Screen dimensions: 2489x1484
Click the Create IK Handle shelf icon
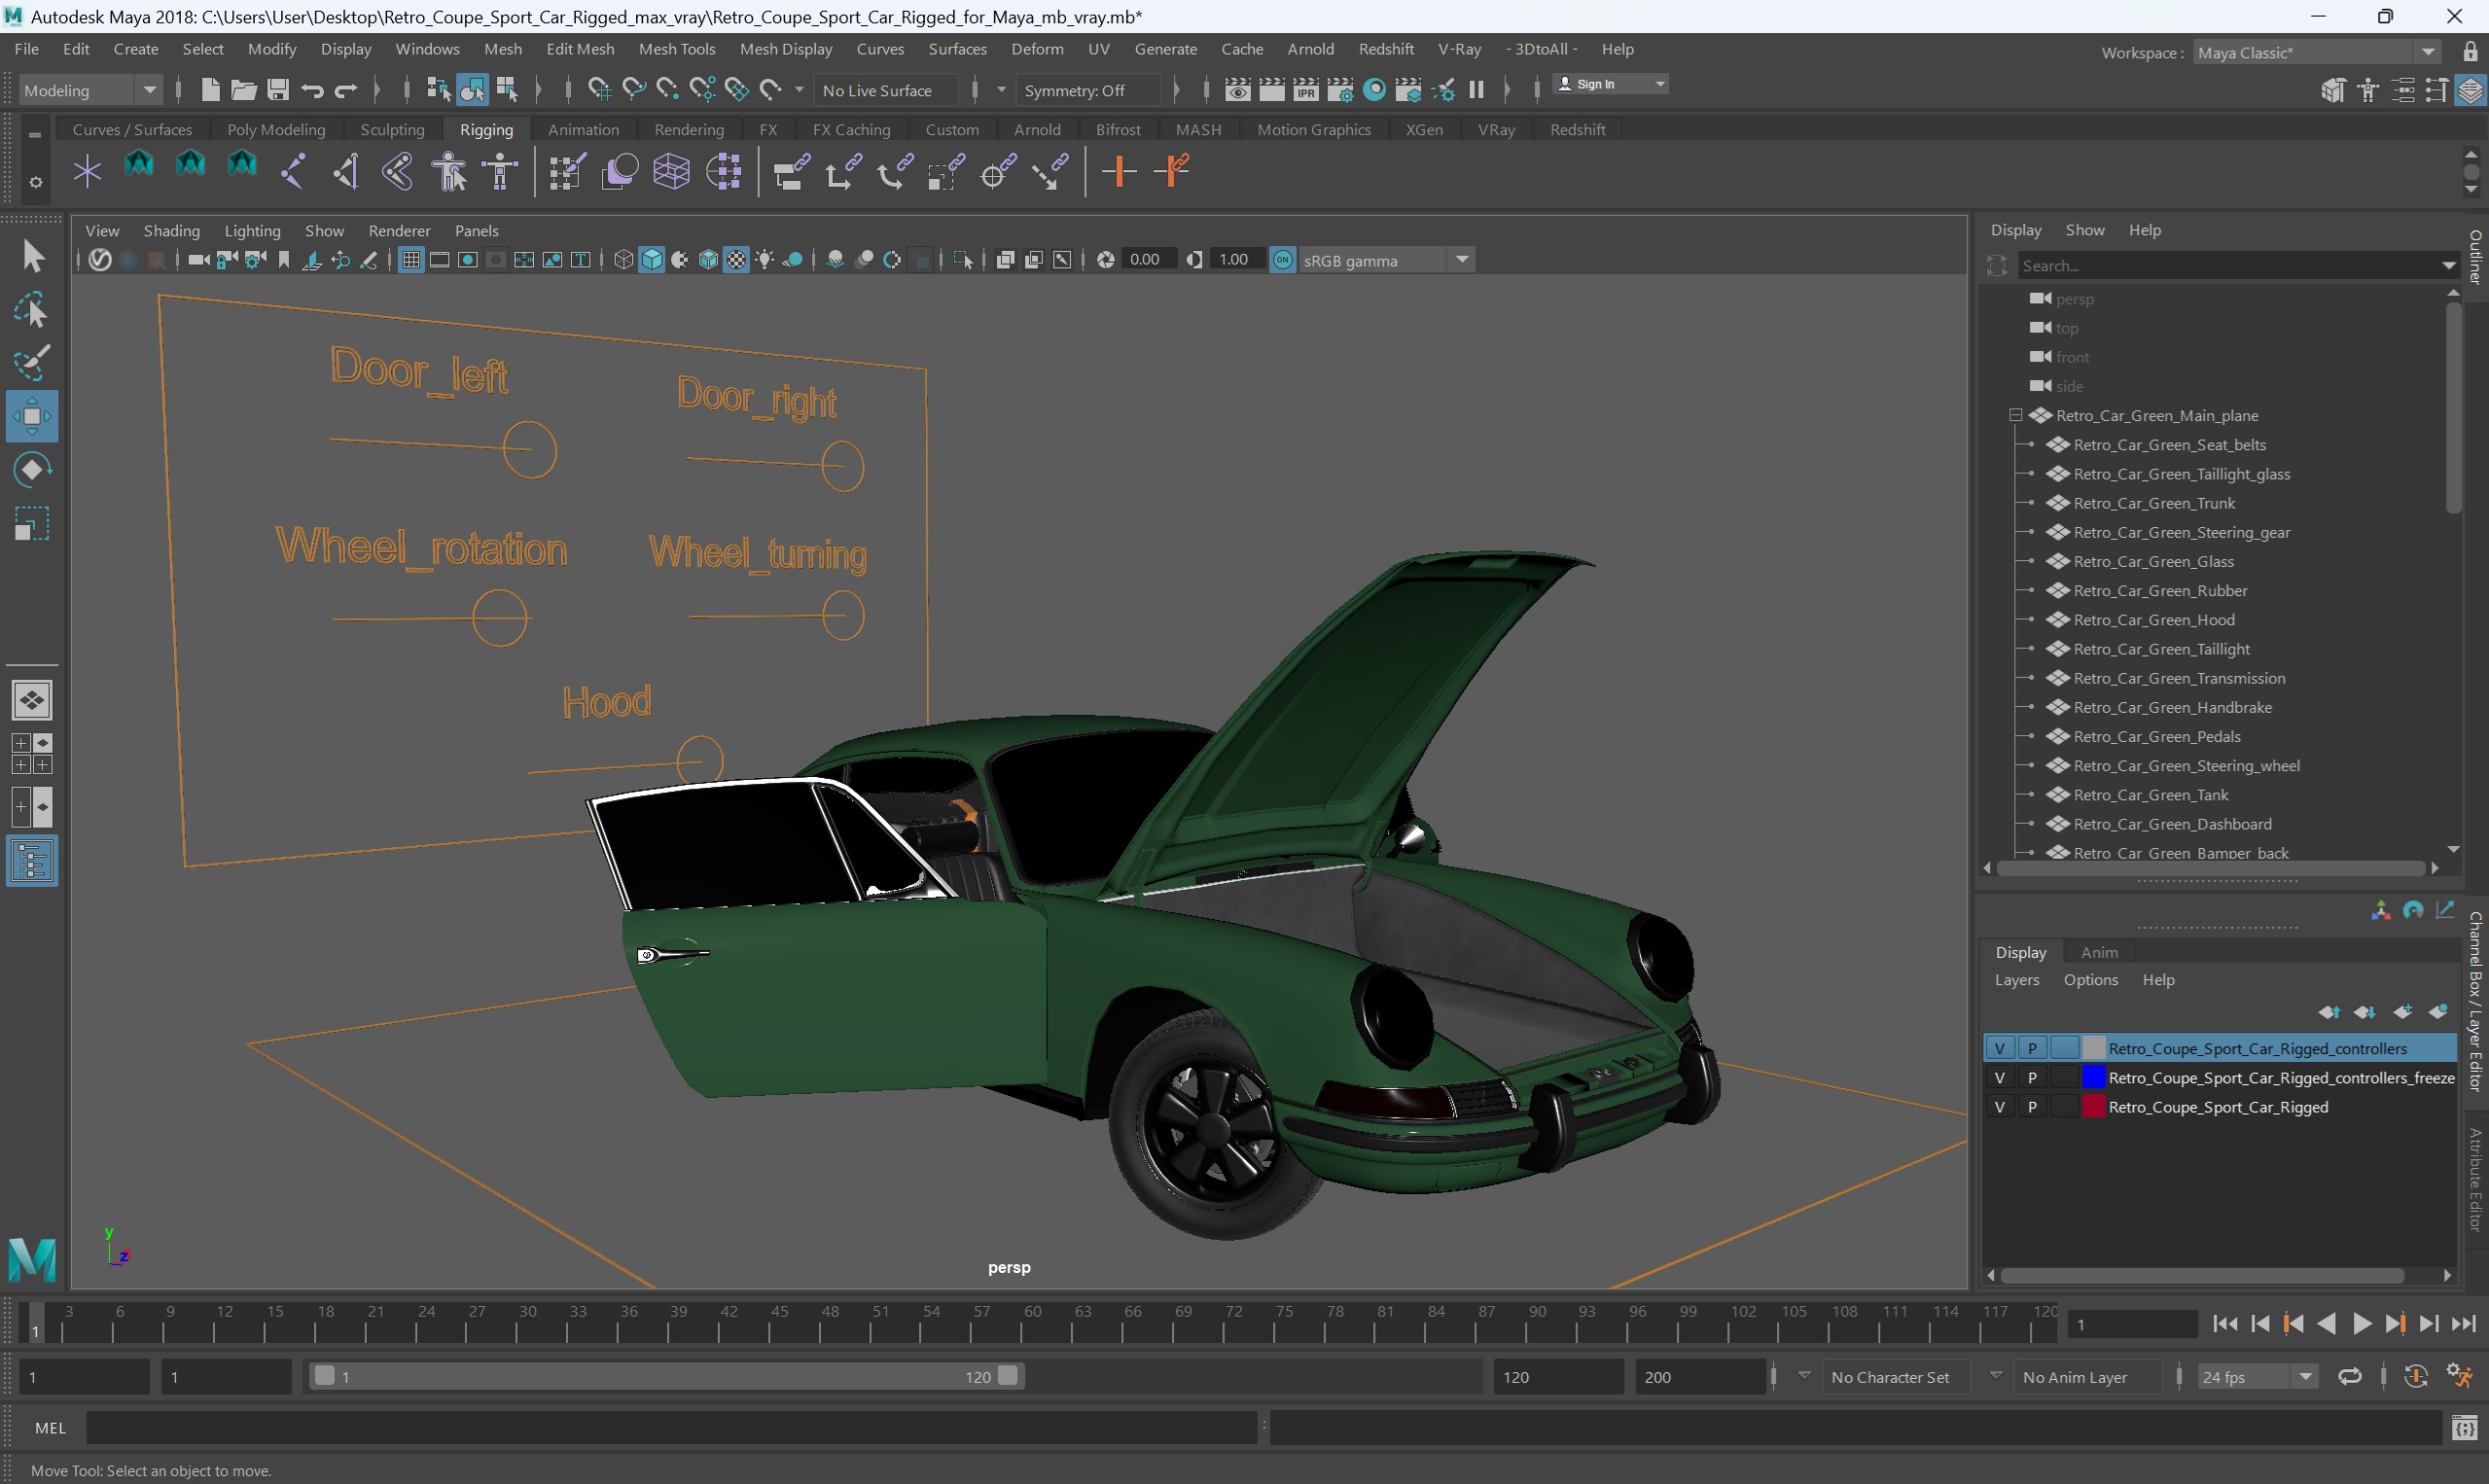(x=345, y=171)
